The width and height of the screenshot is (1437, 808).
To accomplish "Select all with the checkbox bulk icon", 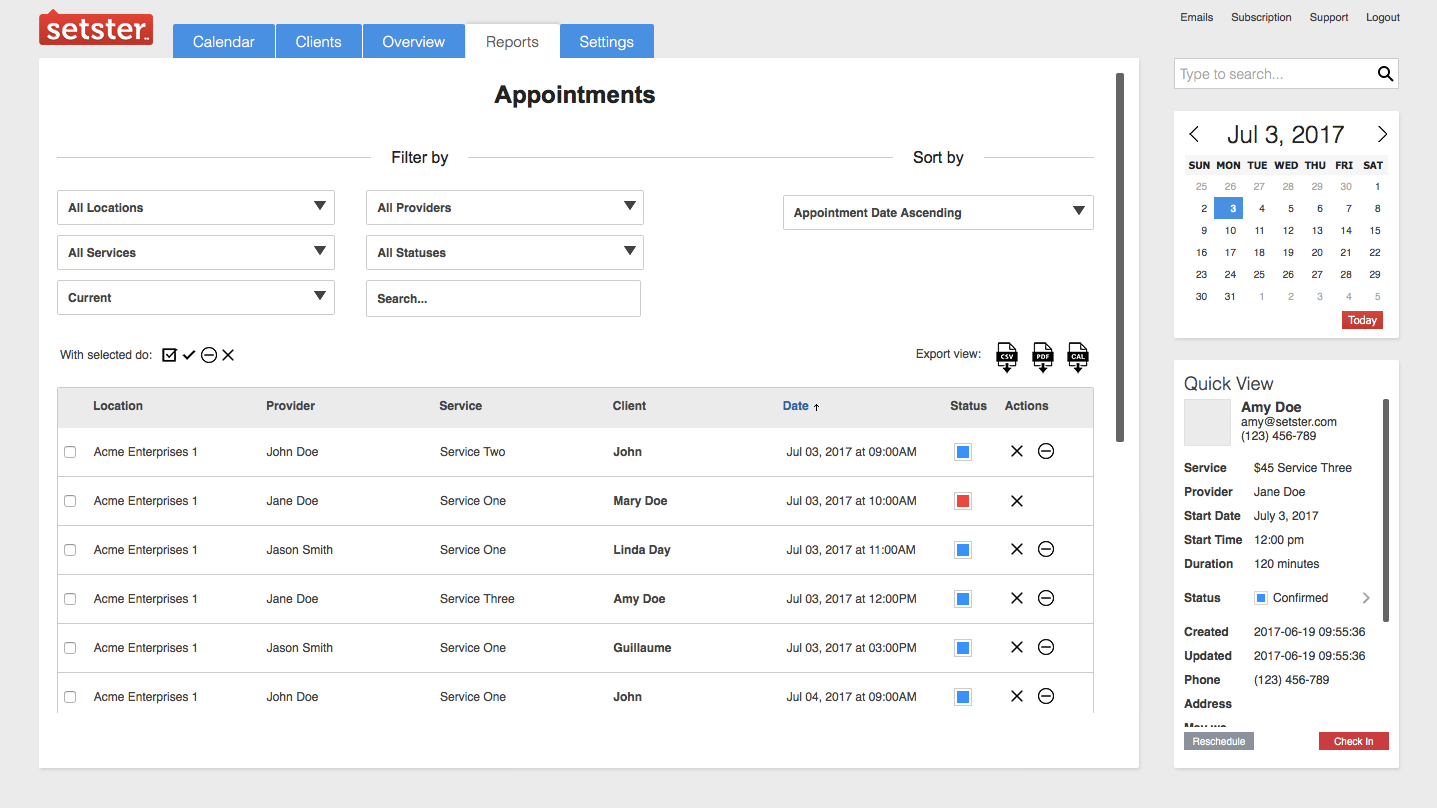I will 169,355.
